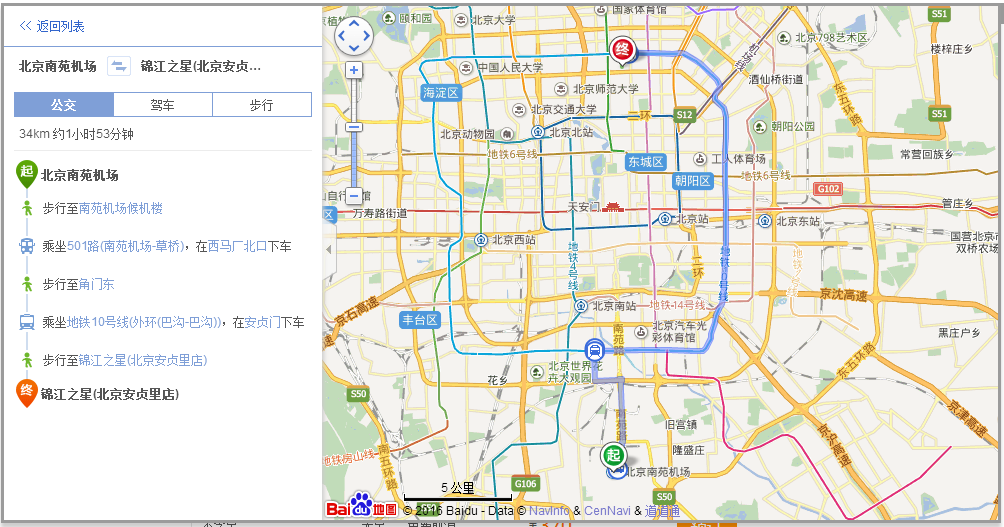Click the map pan direction control
This screenshot has height=527, width=1004.
(354, 36)
